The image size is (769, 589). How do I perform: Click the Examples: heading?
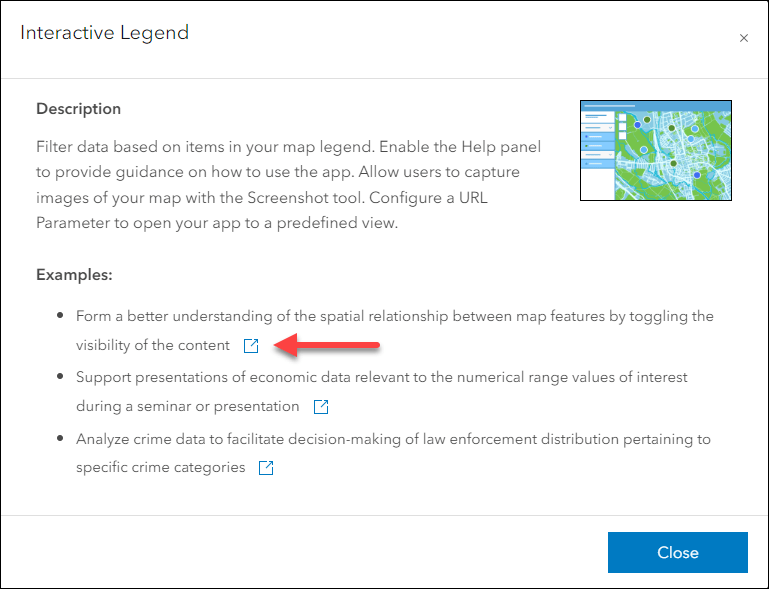coord(74,274)
